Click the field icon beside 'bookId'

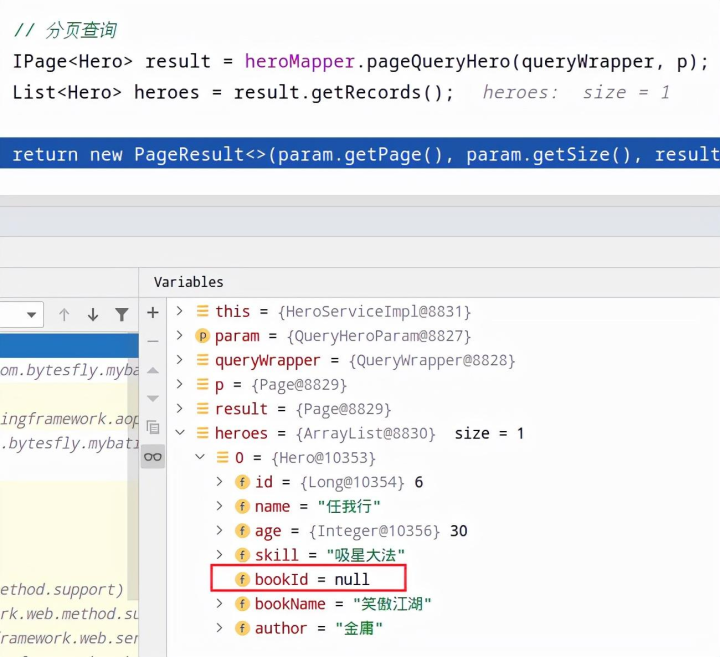pyautogui.click(x=242, y=579)
